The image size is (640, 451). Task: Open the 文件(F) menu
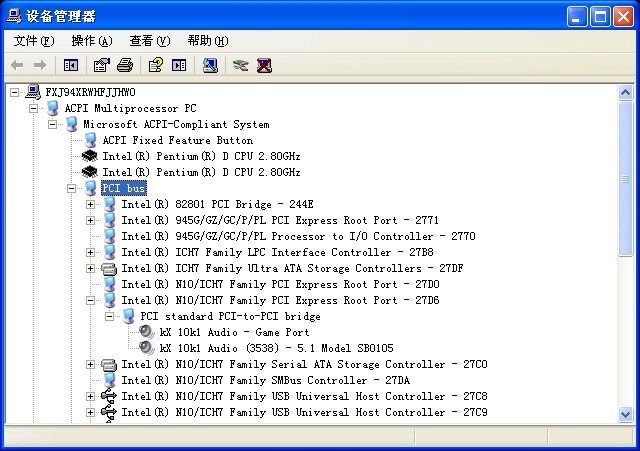pos(34,41)
